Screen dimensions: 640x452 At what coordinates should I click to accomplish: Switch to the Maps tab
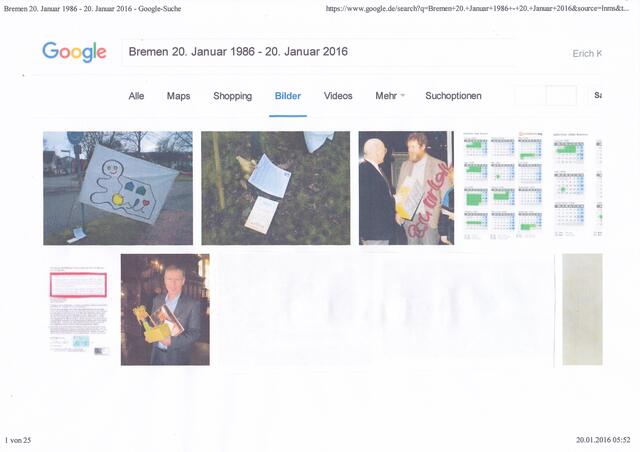(x=178, y=96)
